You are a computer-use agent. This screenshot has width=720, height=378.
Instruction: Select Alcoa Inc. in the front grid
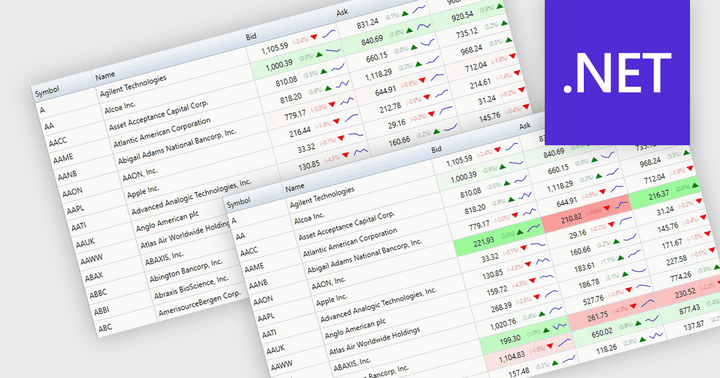pos(309,219)
